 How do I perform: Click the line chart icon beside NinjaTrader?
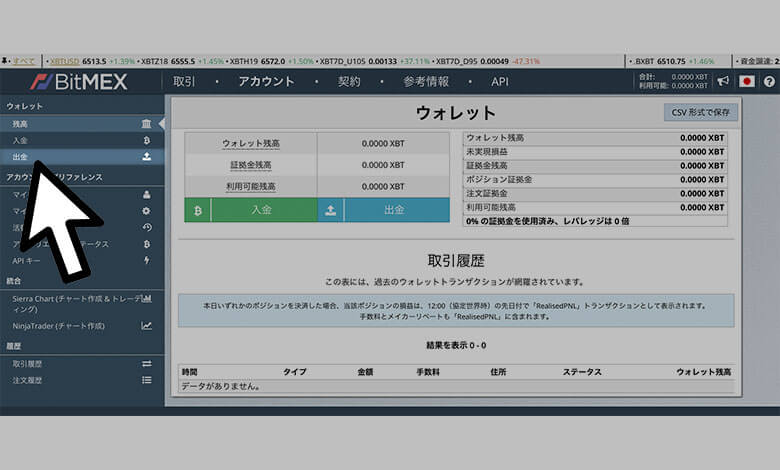pyautogui.click(x=146, y=326)
